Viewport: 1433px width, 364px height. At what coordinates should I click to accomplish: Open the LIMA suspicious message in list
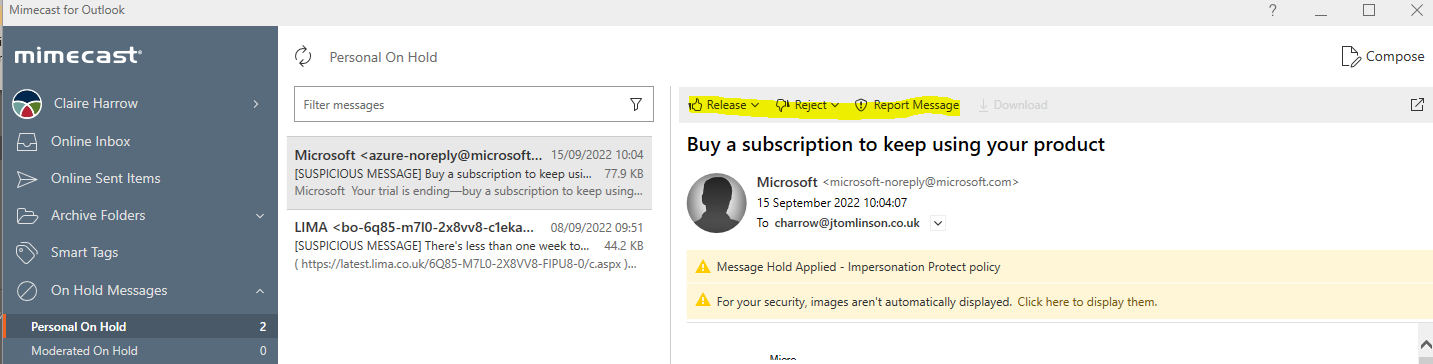click(469, 245)
